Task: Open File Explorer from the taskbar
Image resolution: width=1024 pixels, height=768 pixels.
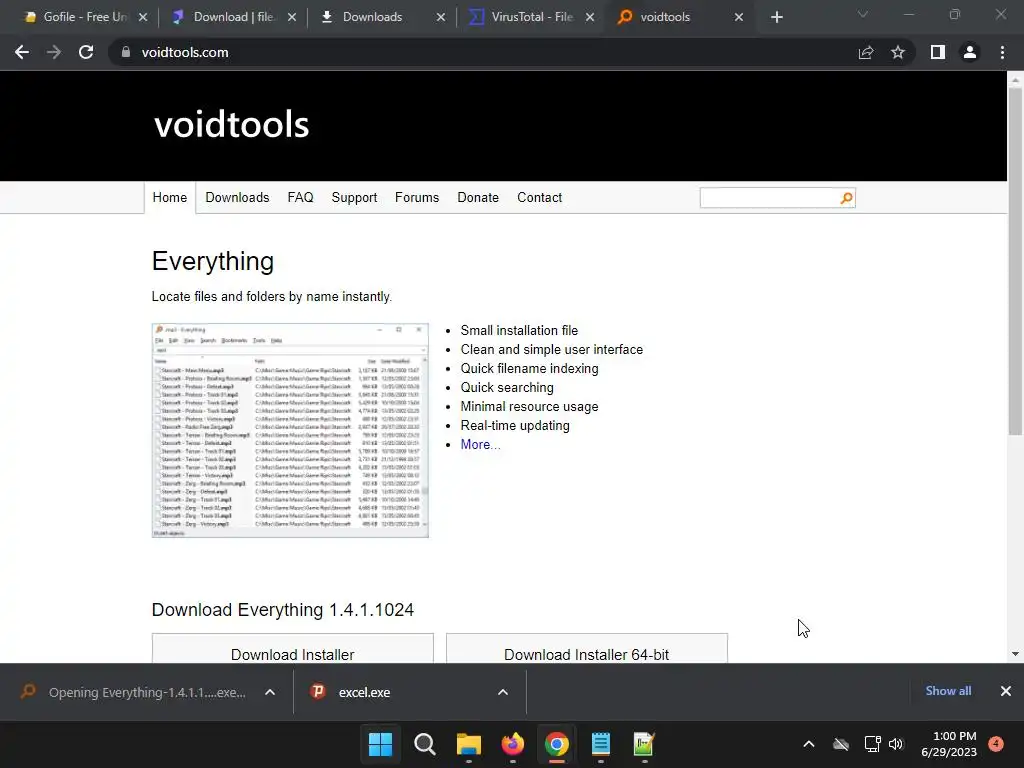Action: click(468, 744)
